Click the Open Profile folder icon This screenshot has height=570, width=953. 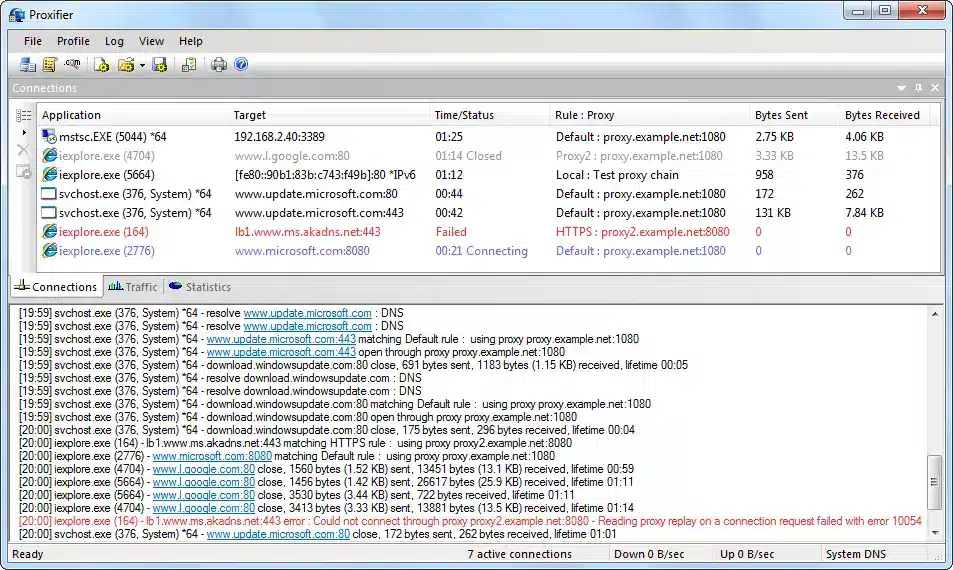point(125,65)
